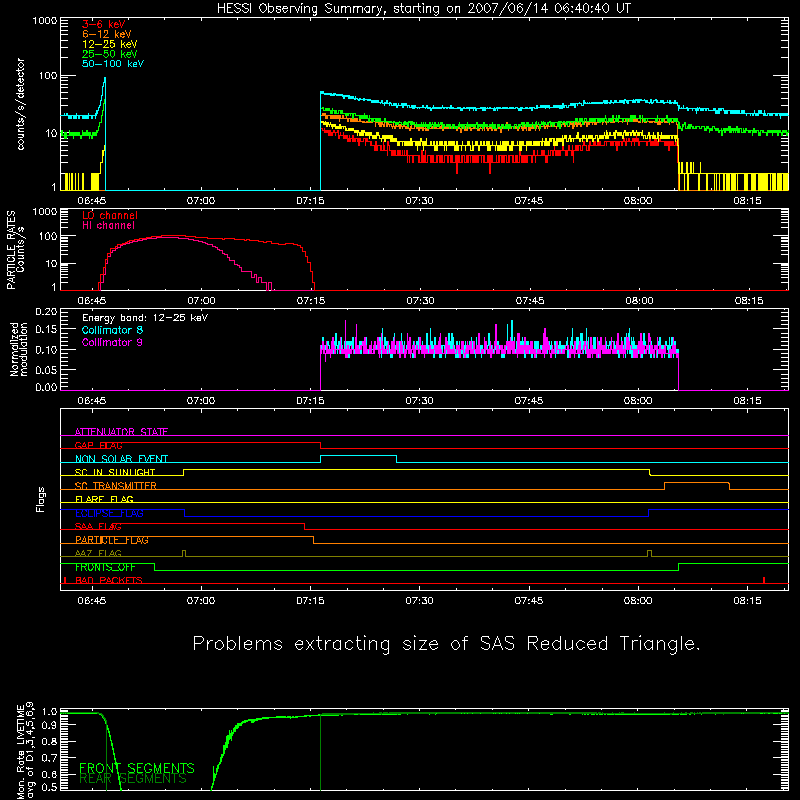Image resolution: width=800 pixels, height=800 pixels.
Task: Click the HI channel legend label
Action: (108, 226)
